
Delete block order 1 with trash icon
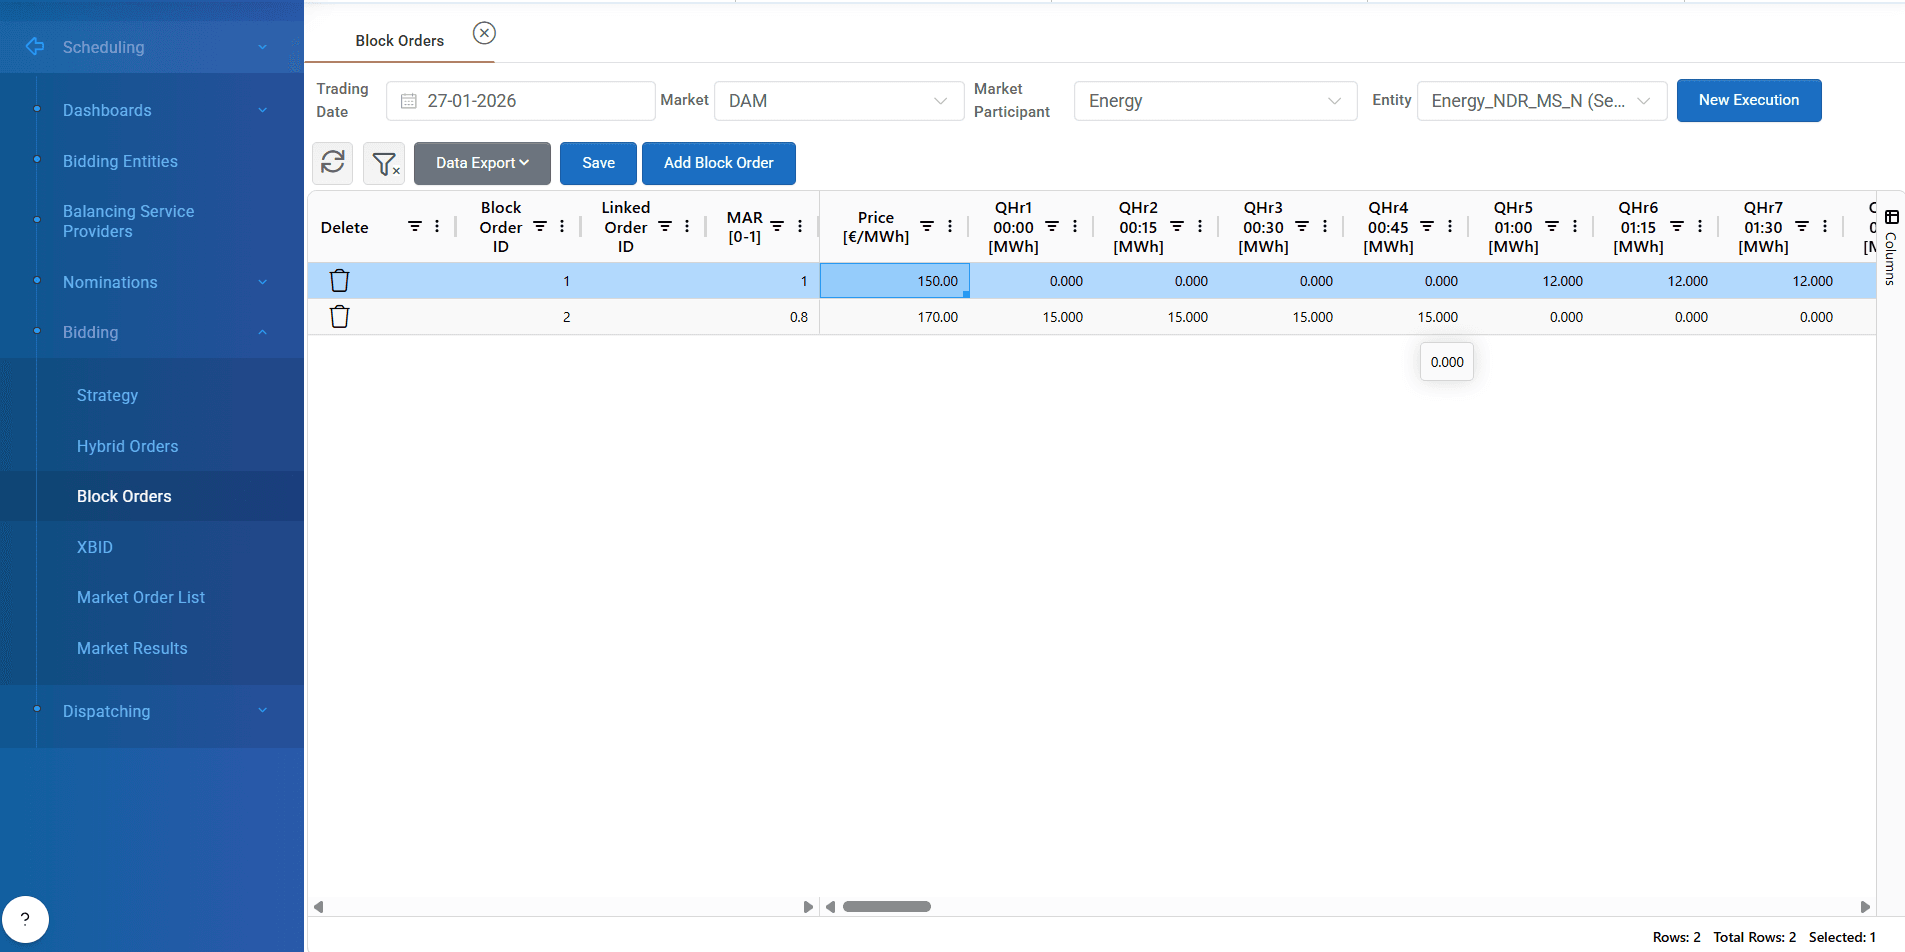tap(340, 281)
